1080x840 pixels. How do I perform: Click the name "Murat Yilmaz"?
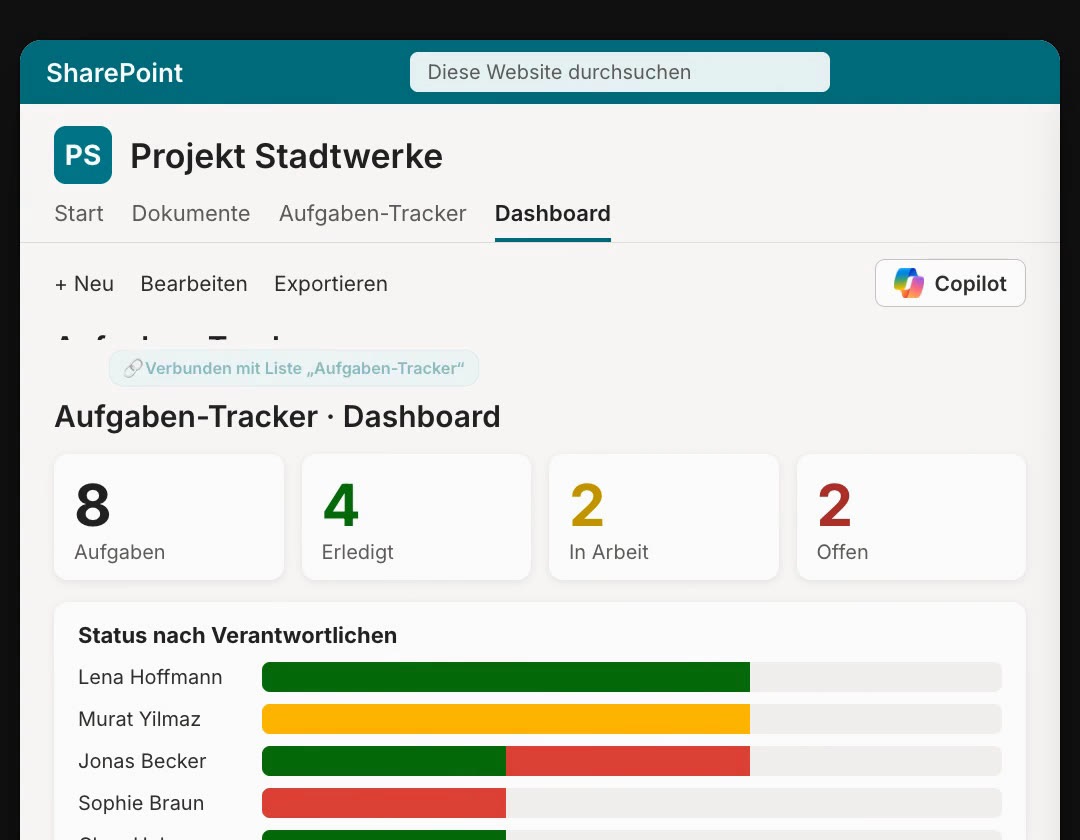pyautogui.click(x=139, y=719)
